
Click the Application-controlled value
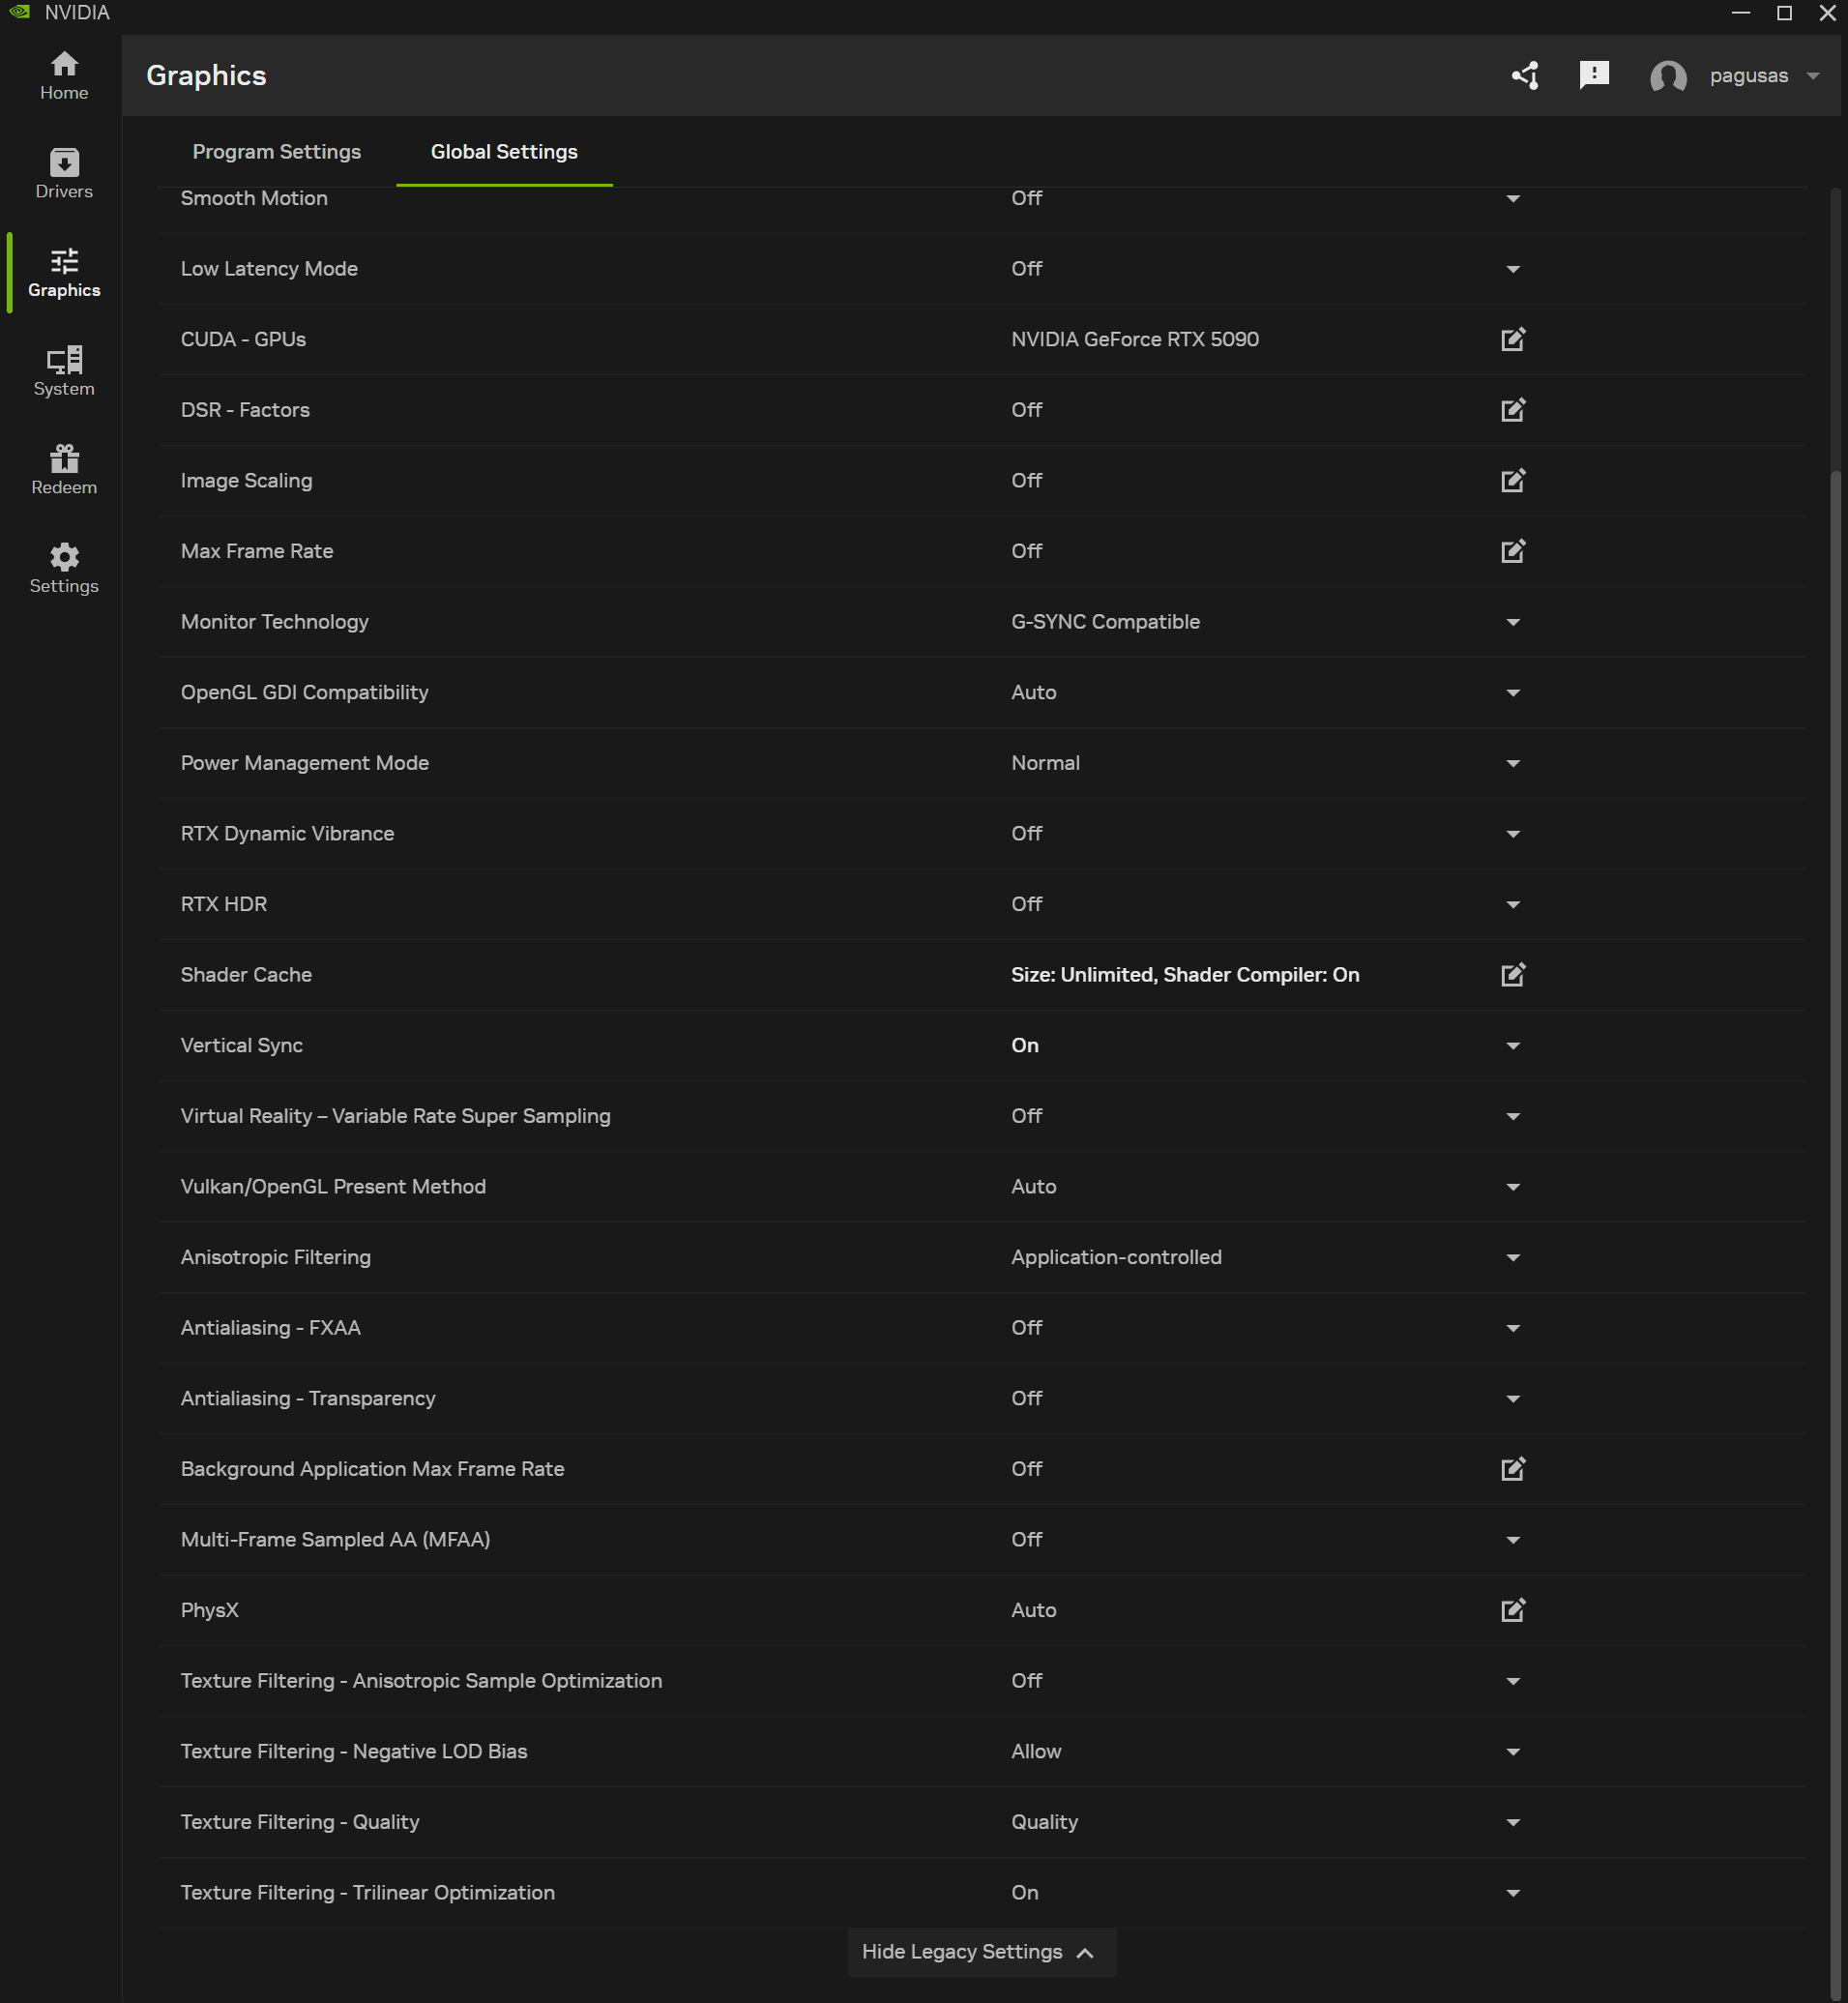point(1116,1257)
